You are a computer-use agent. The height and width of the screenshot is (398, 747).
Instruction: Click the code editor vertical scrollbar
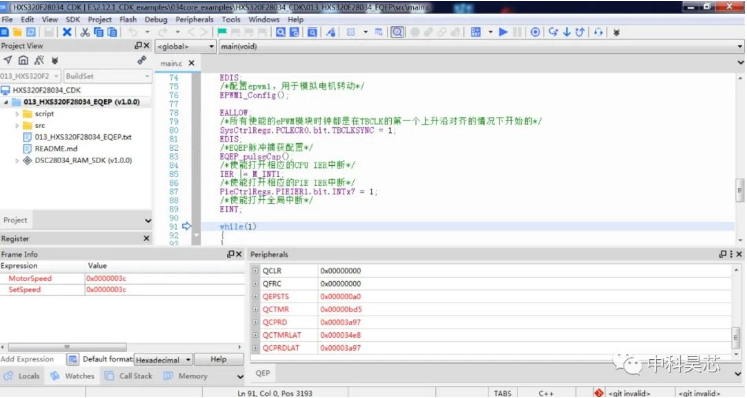740,191
